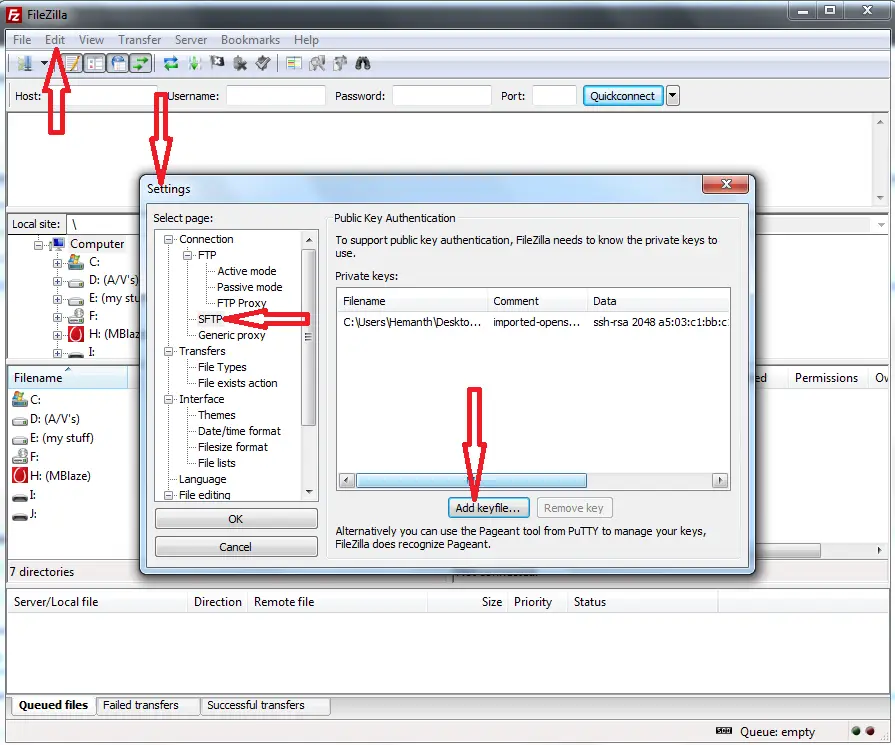Image resolution: width=895 pixels, height=745 pixels.
Task: Open the directory listing filters icon
Action: click(294, 63)
